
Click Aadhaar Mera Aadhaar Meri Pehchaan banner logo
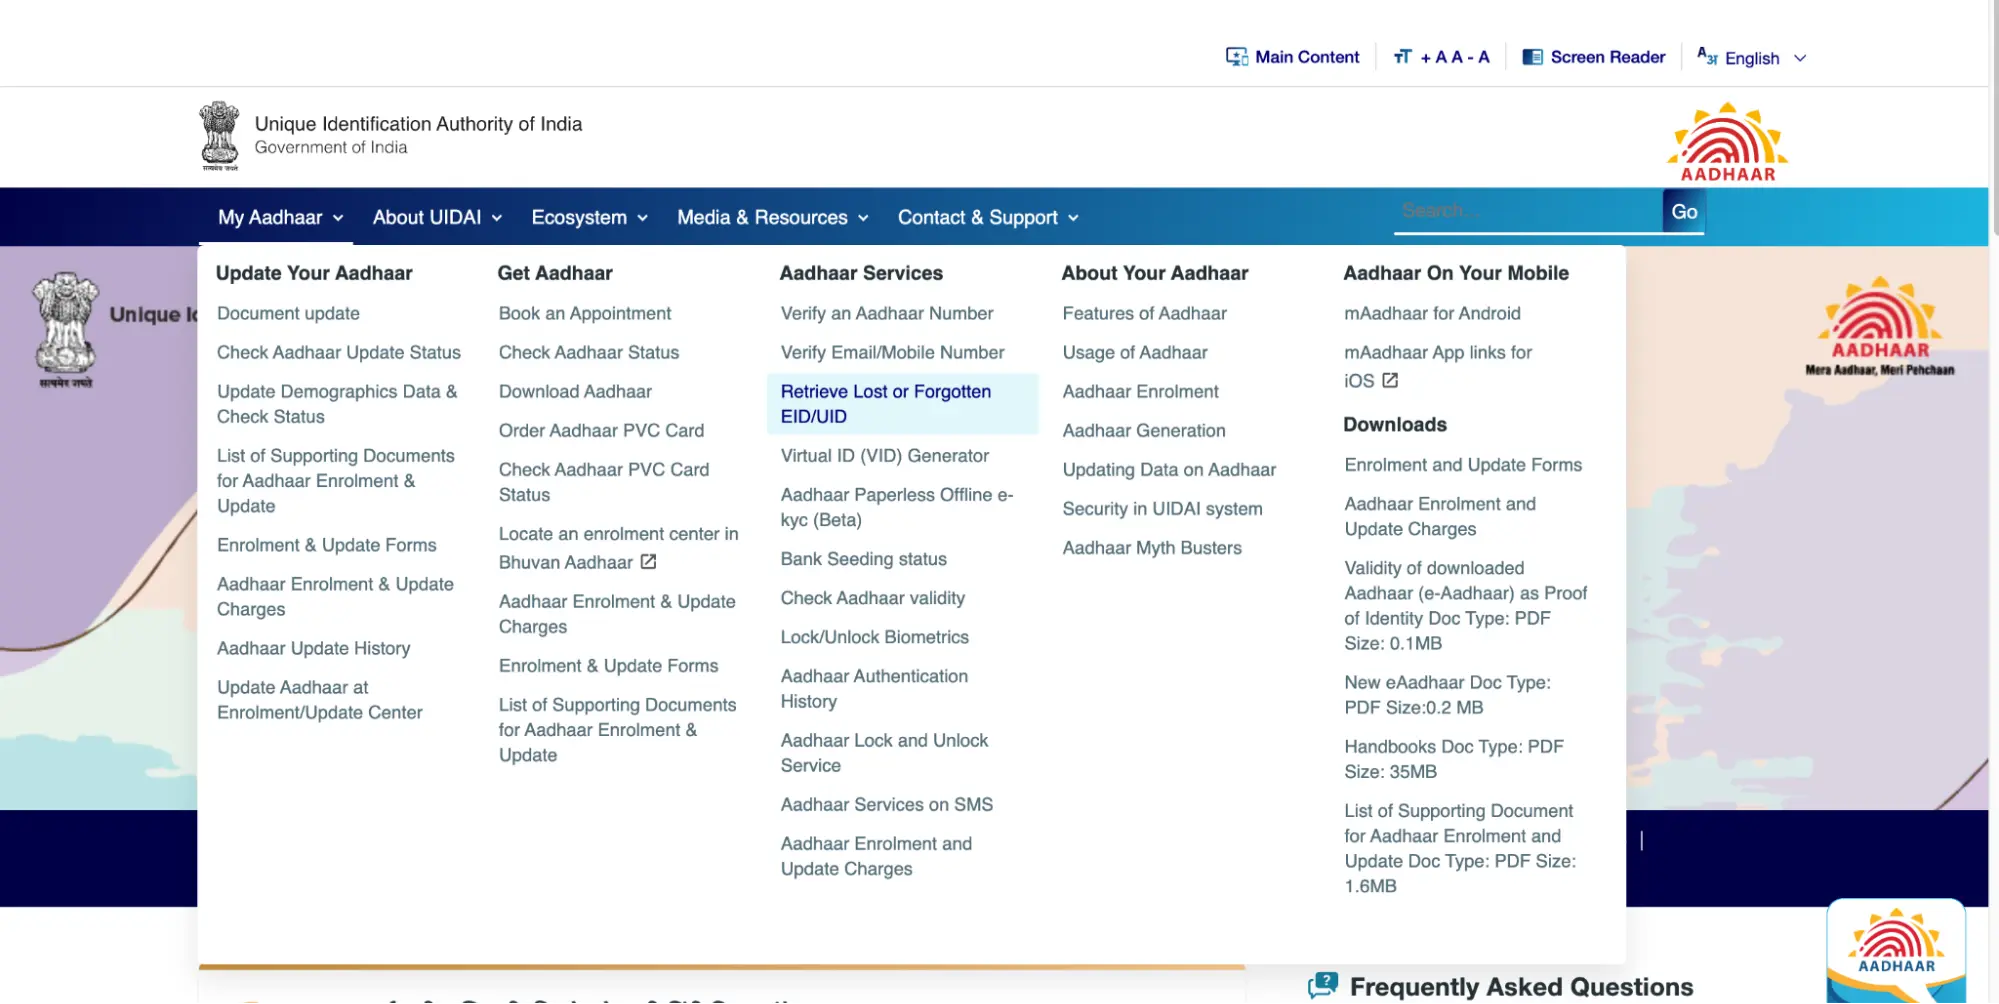[1880, 327]
